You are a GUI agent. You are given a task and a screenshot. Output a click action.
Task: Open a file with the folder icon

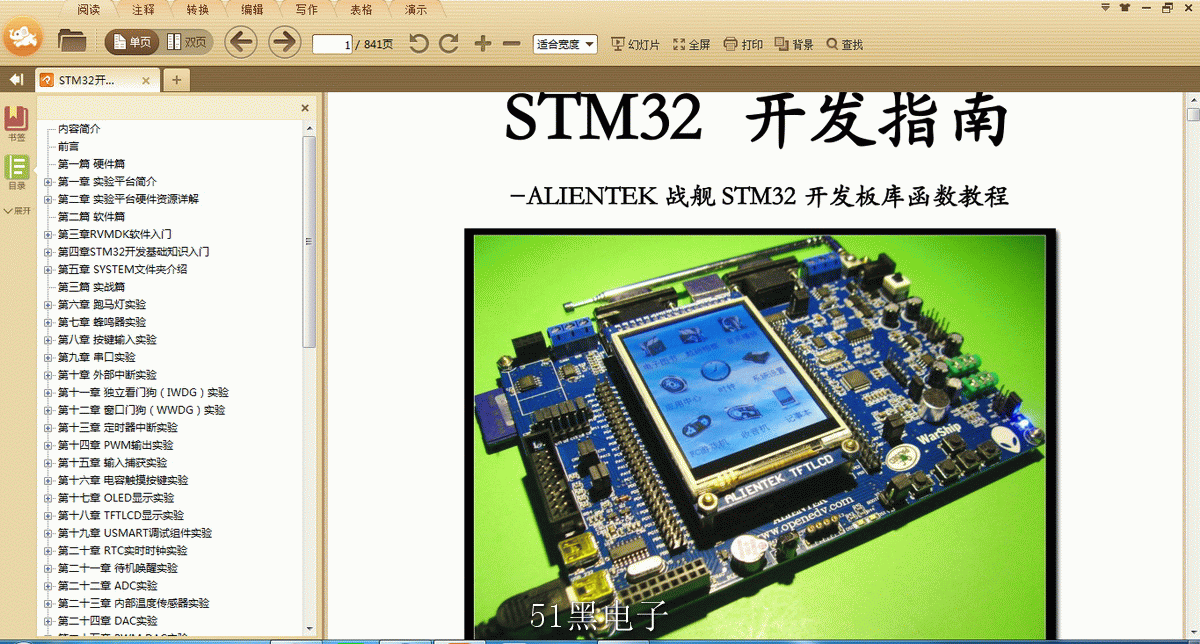pyautogui.click(x=72, y=42)
